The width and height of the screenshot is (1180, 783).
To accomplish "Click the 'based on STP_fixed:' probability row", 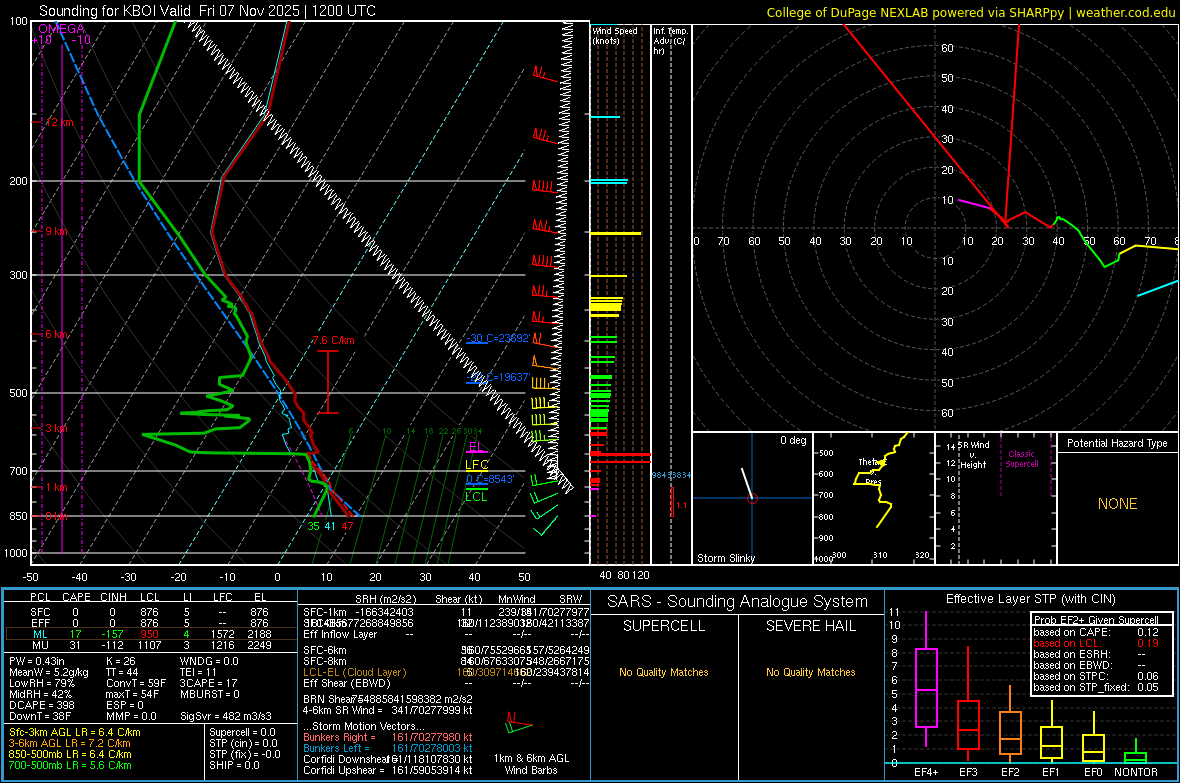I will [1096, 687].
